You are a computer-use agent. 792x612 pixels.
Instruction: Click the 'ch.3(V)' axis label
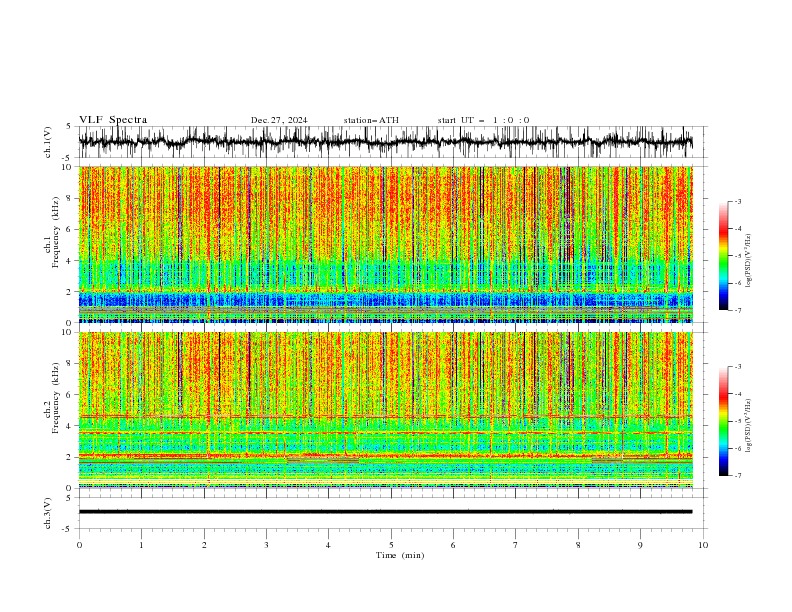pos(48,513)
